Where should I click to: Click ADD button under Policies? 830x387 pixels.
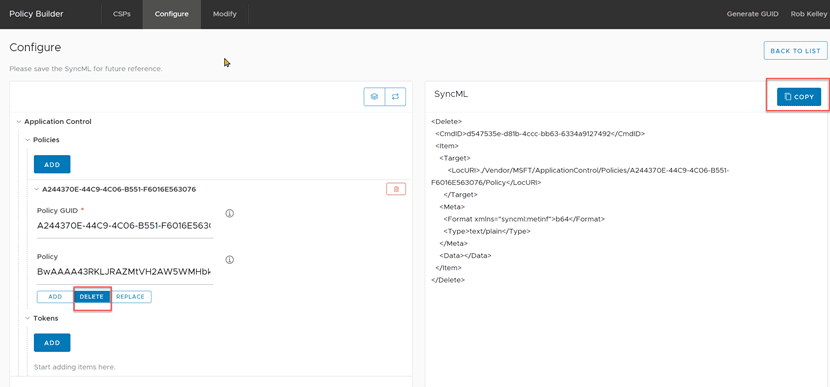click(52, 165)
